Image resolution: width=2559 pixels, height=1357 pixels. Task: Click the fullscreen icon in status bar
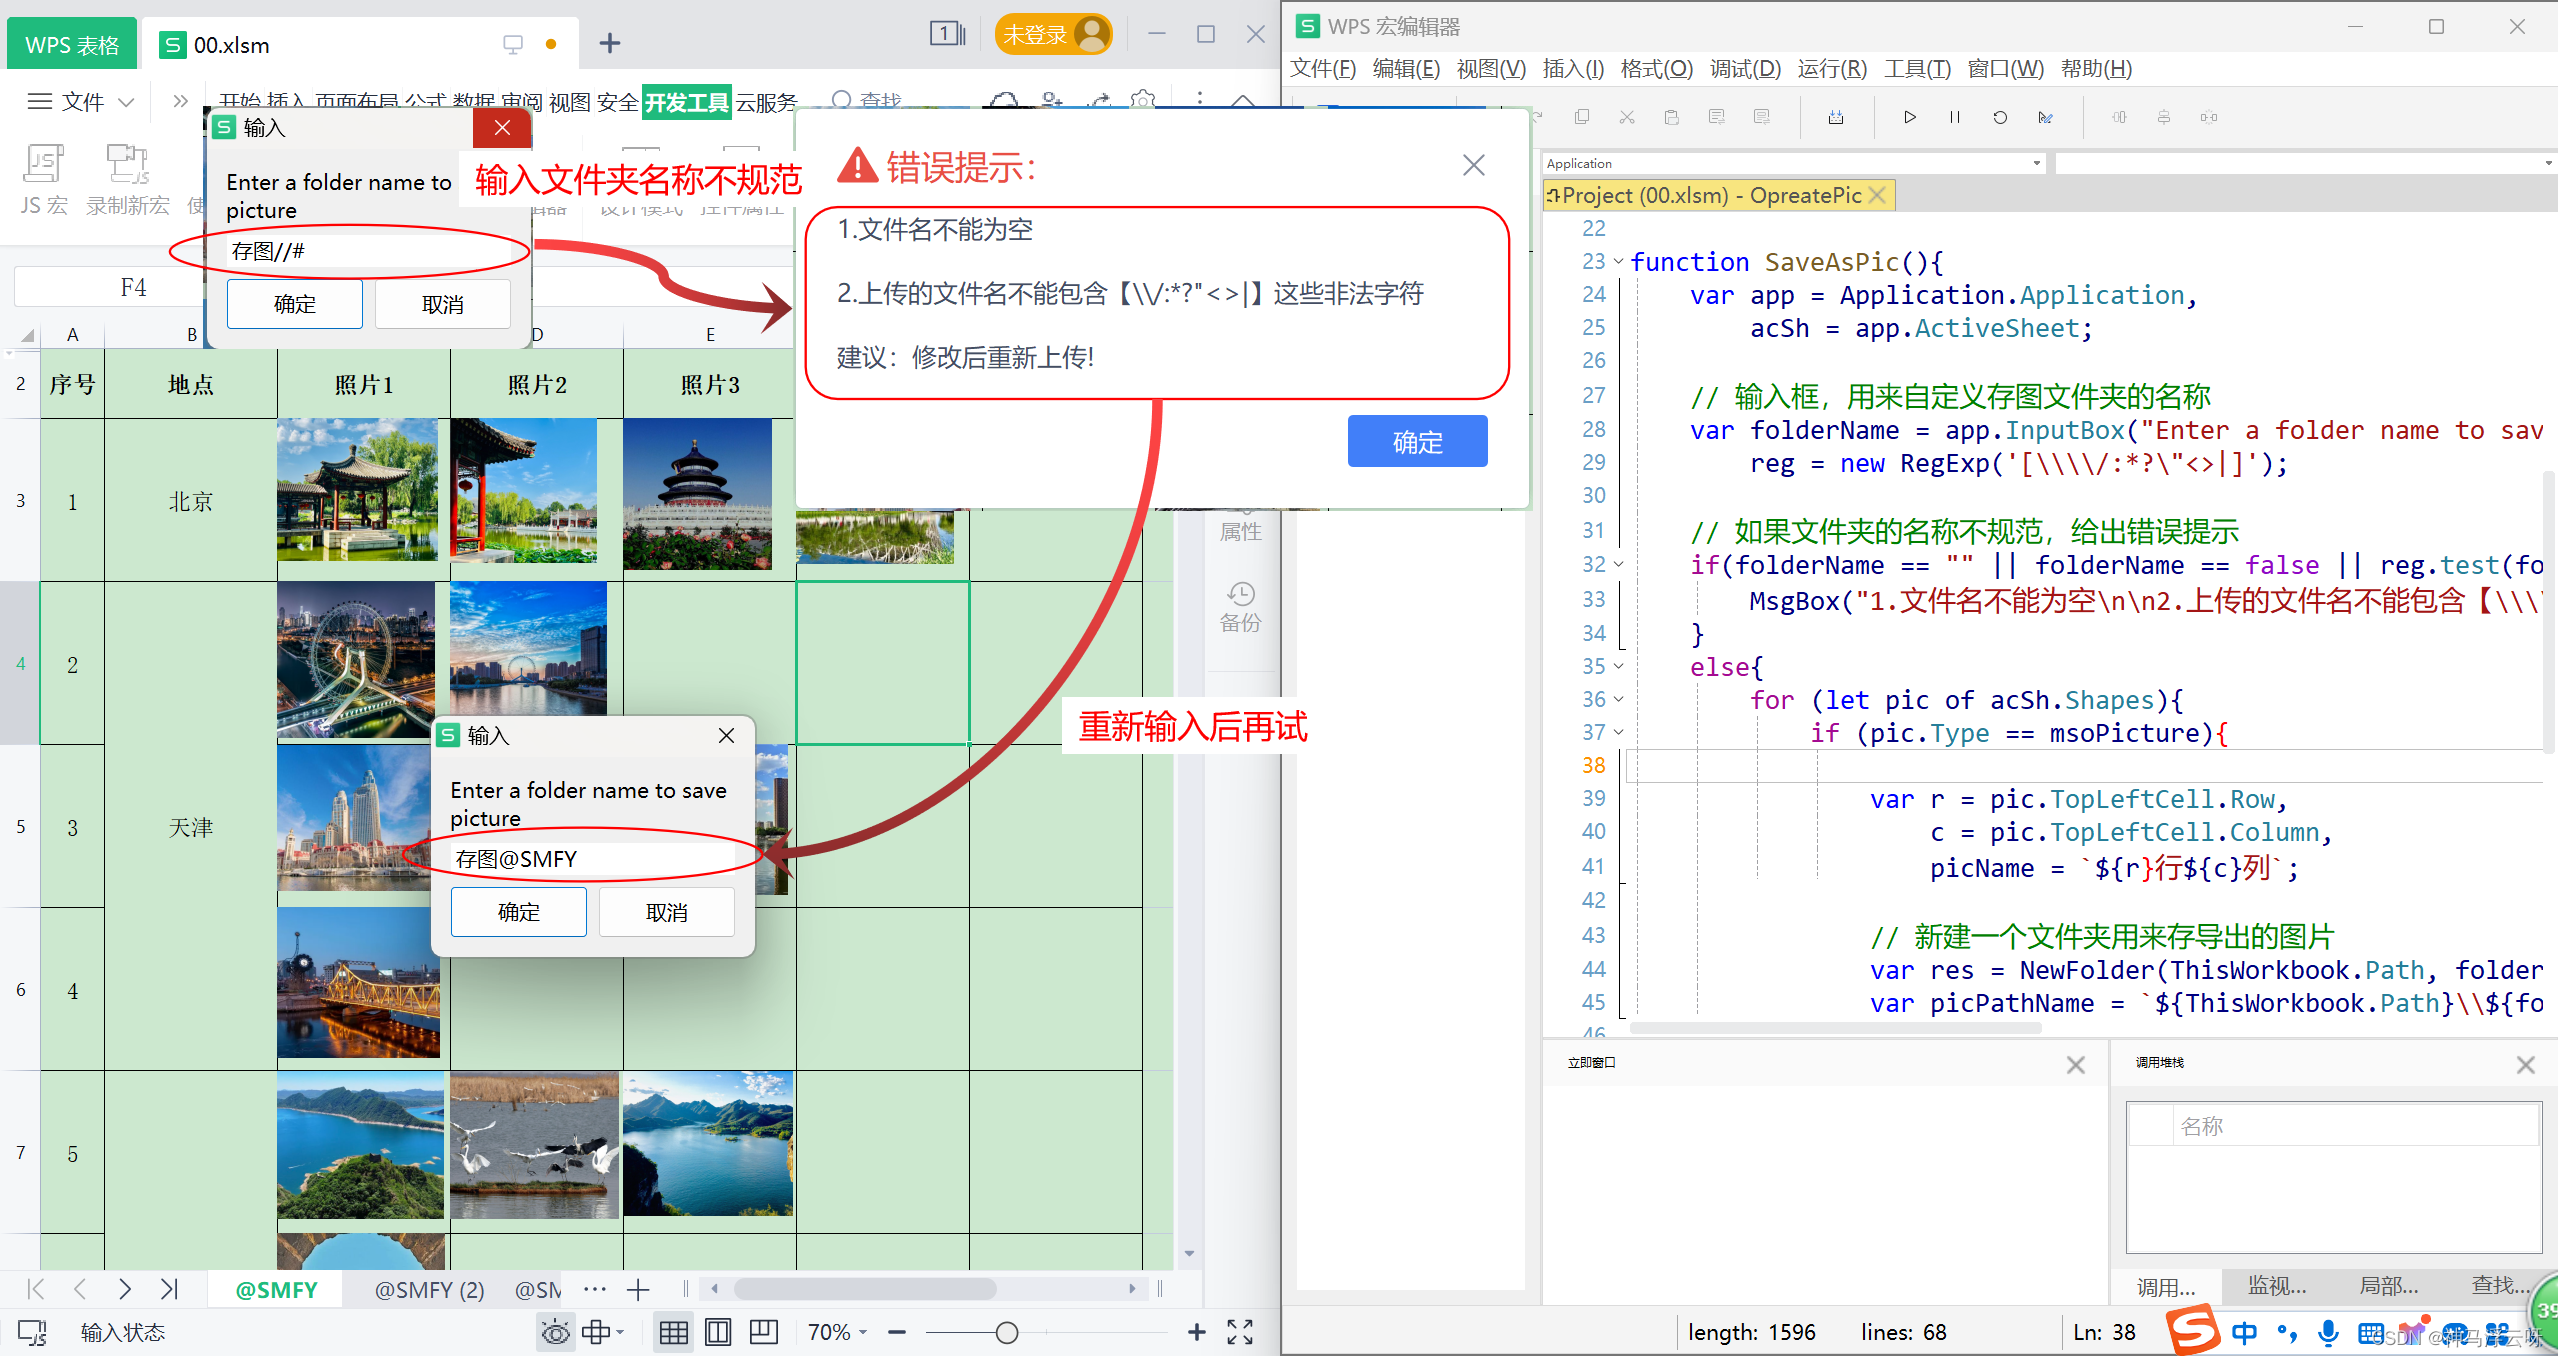1240,1332
